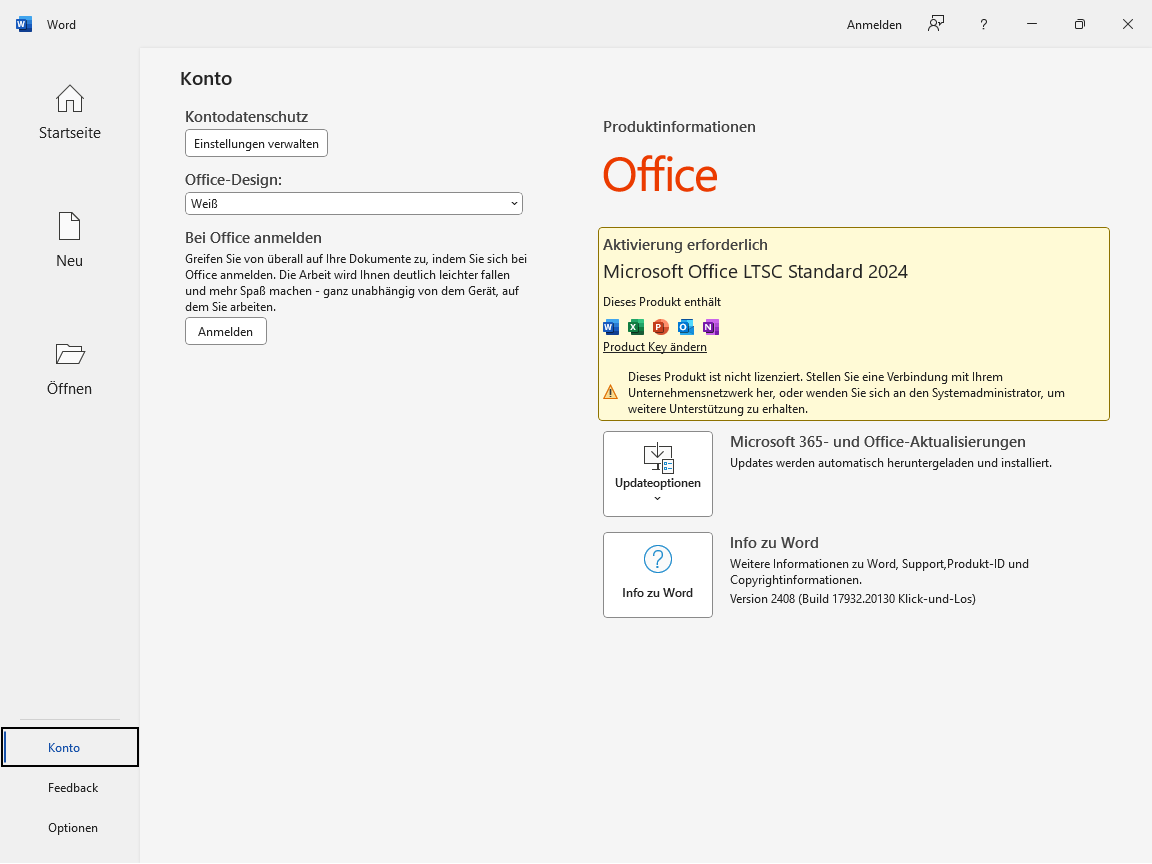The height and width of the screenshot is (864, 1152).
Task: Click the Excel icon in product list
Action: point(636,327)
